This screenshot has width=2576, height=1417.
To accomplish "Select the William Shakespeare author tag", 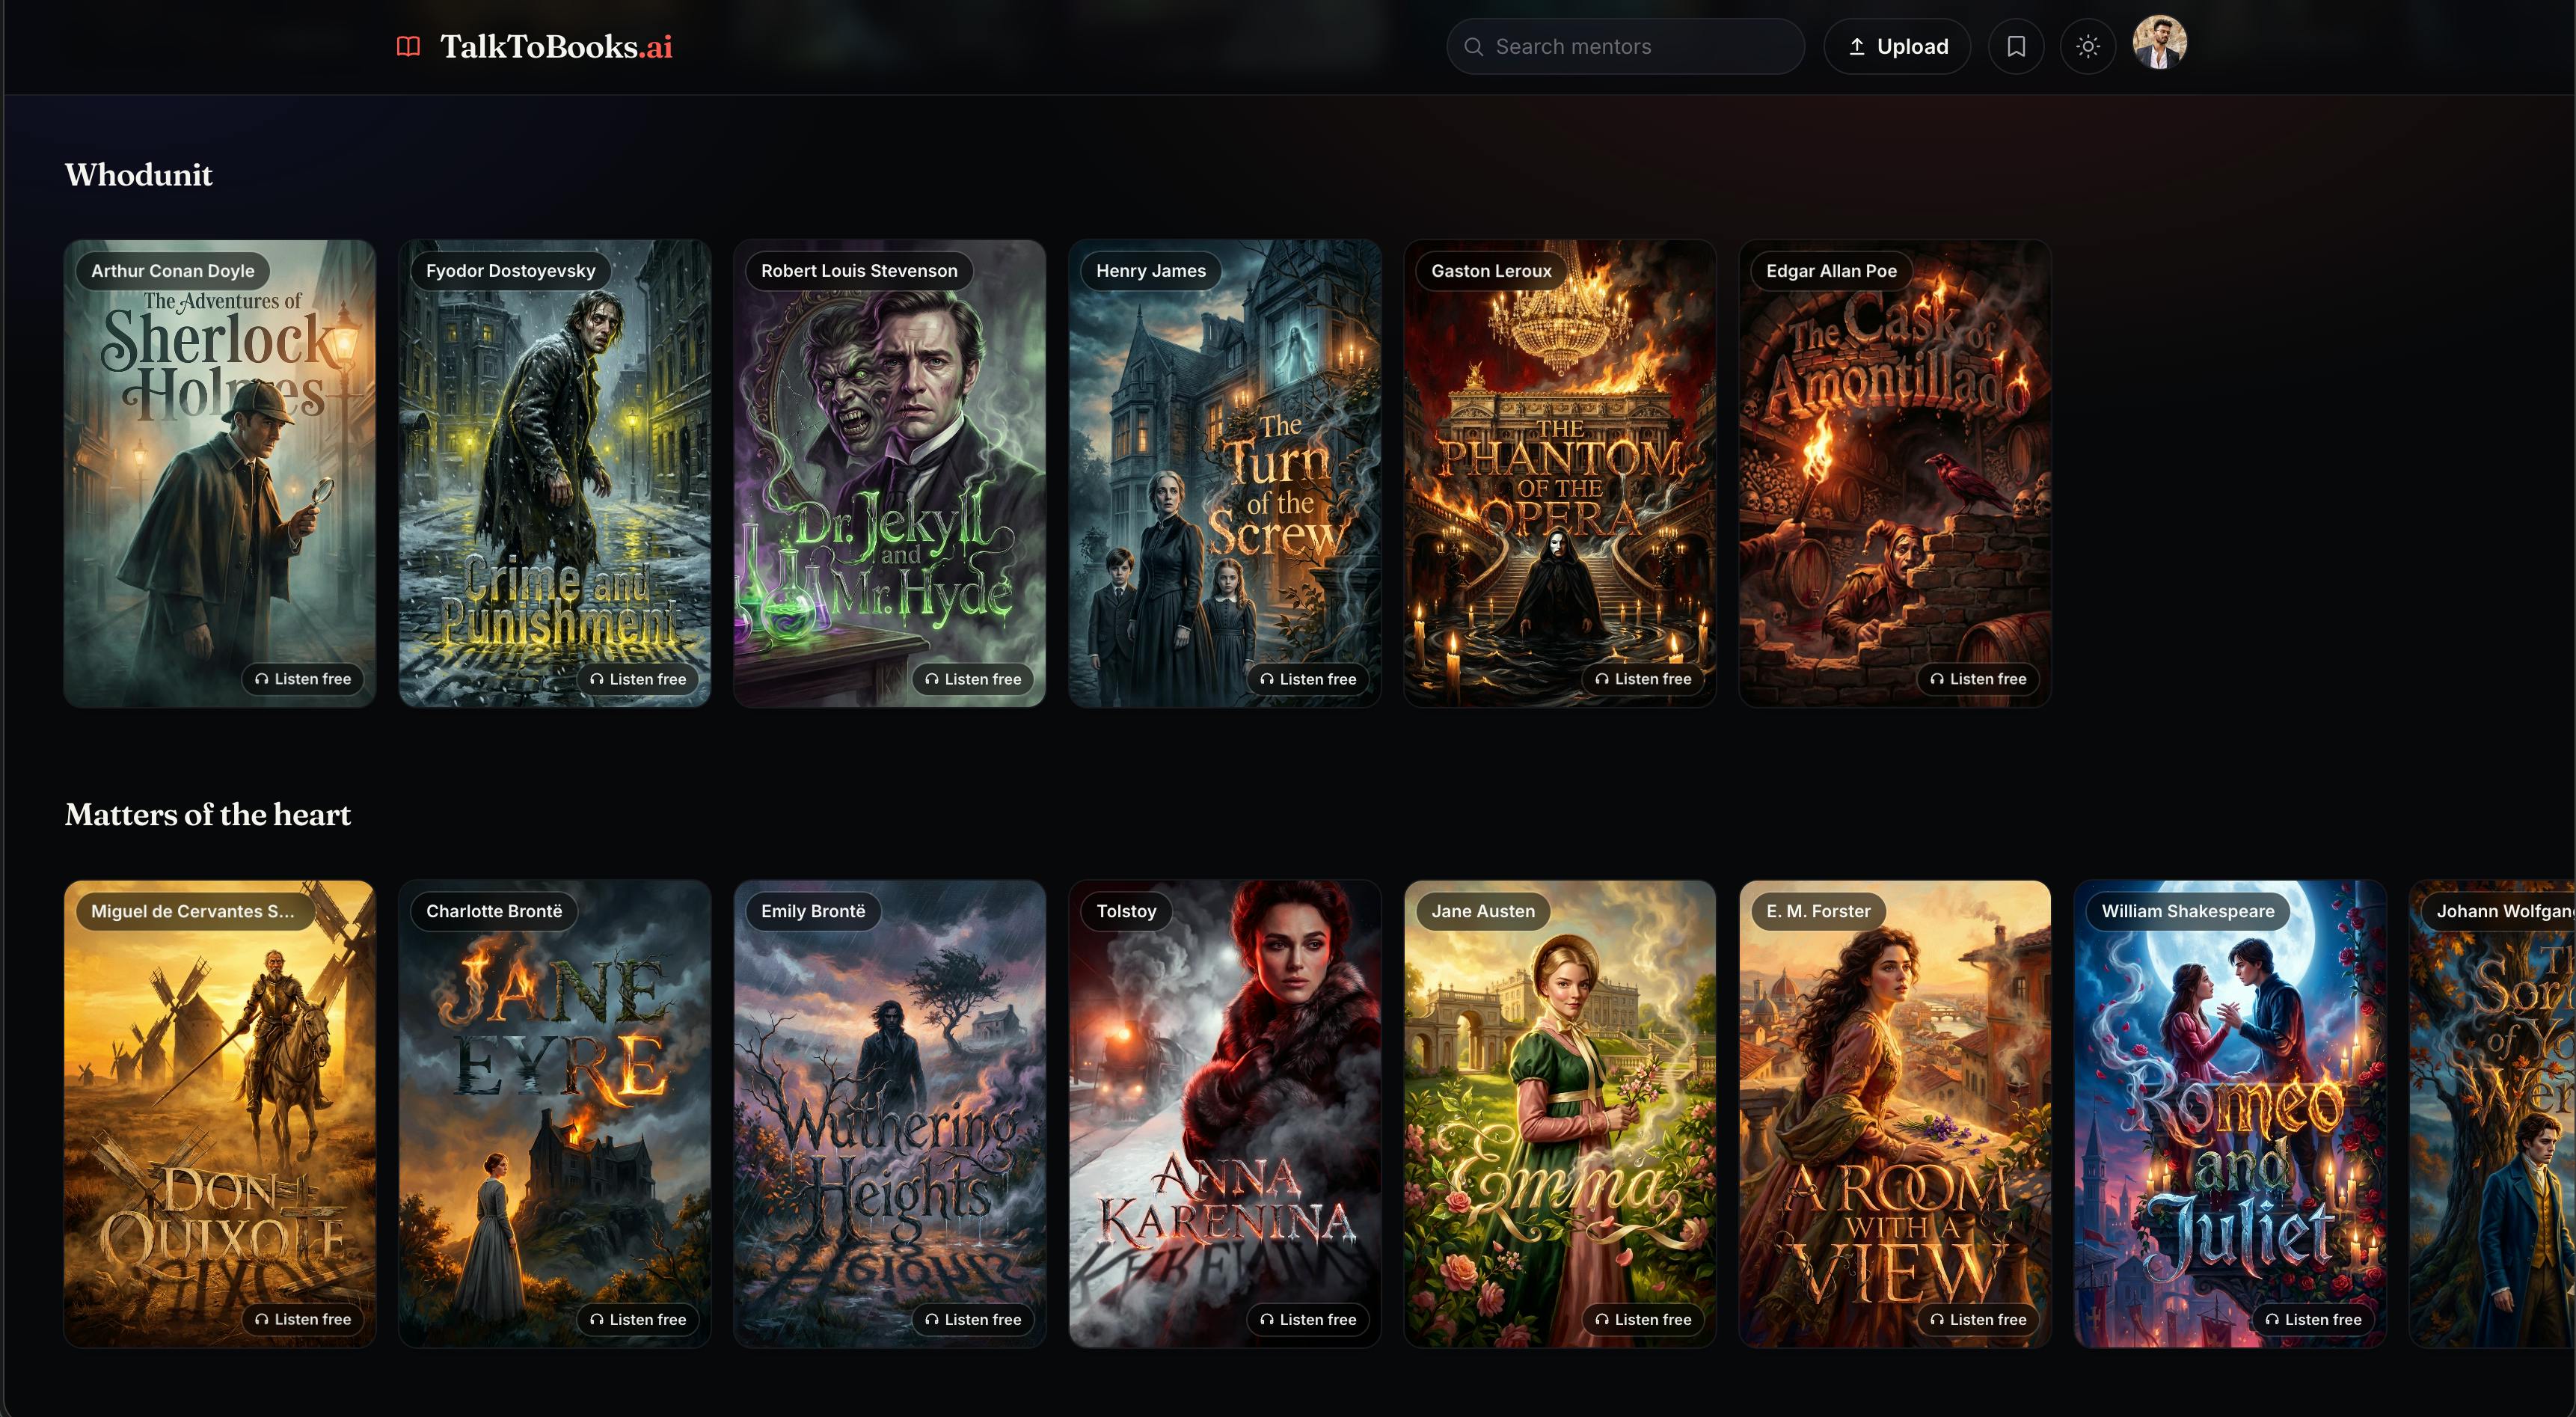I will (2188, 912).
